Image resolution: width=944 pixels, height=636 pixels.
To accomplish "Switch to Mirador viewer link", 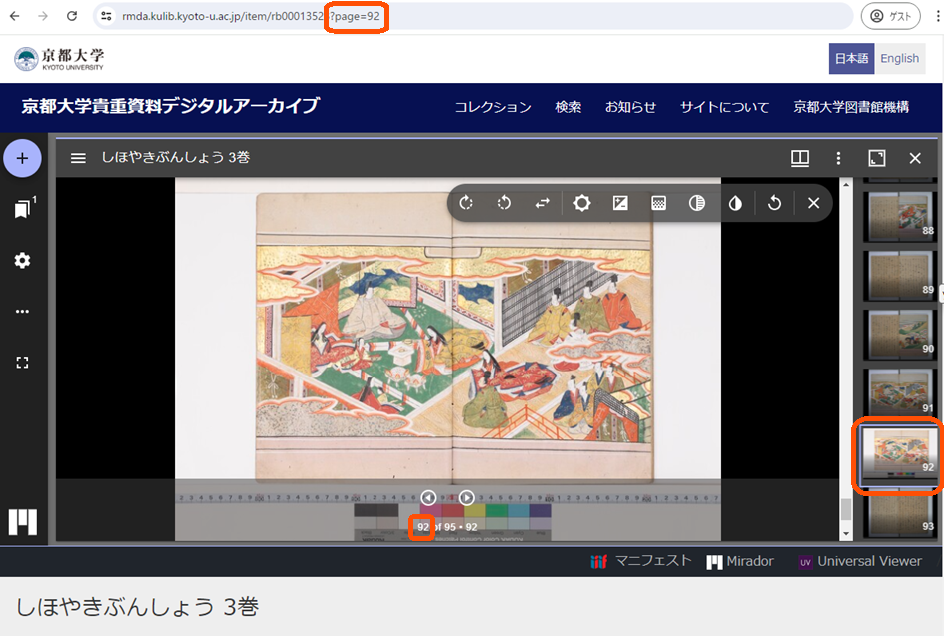I will [740, 561].
